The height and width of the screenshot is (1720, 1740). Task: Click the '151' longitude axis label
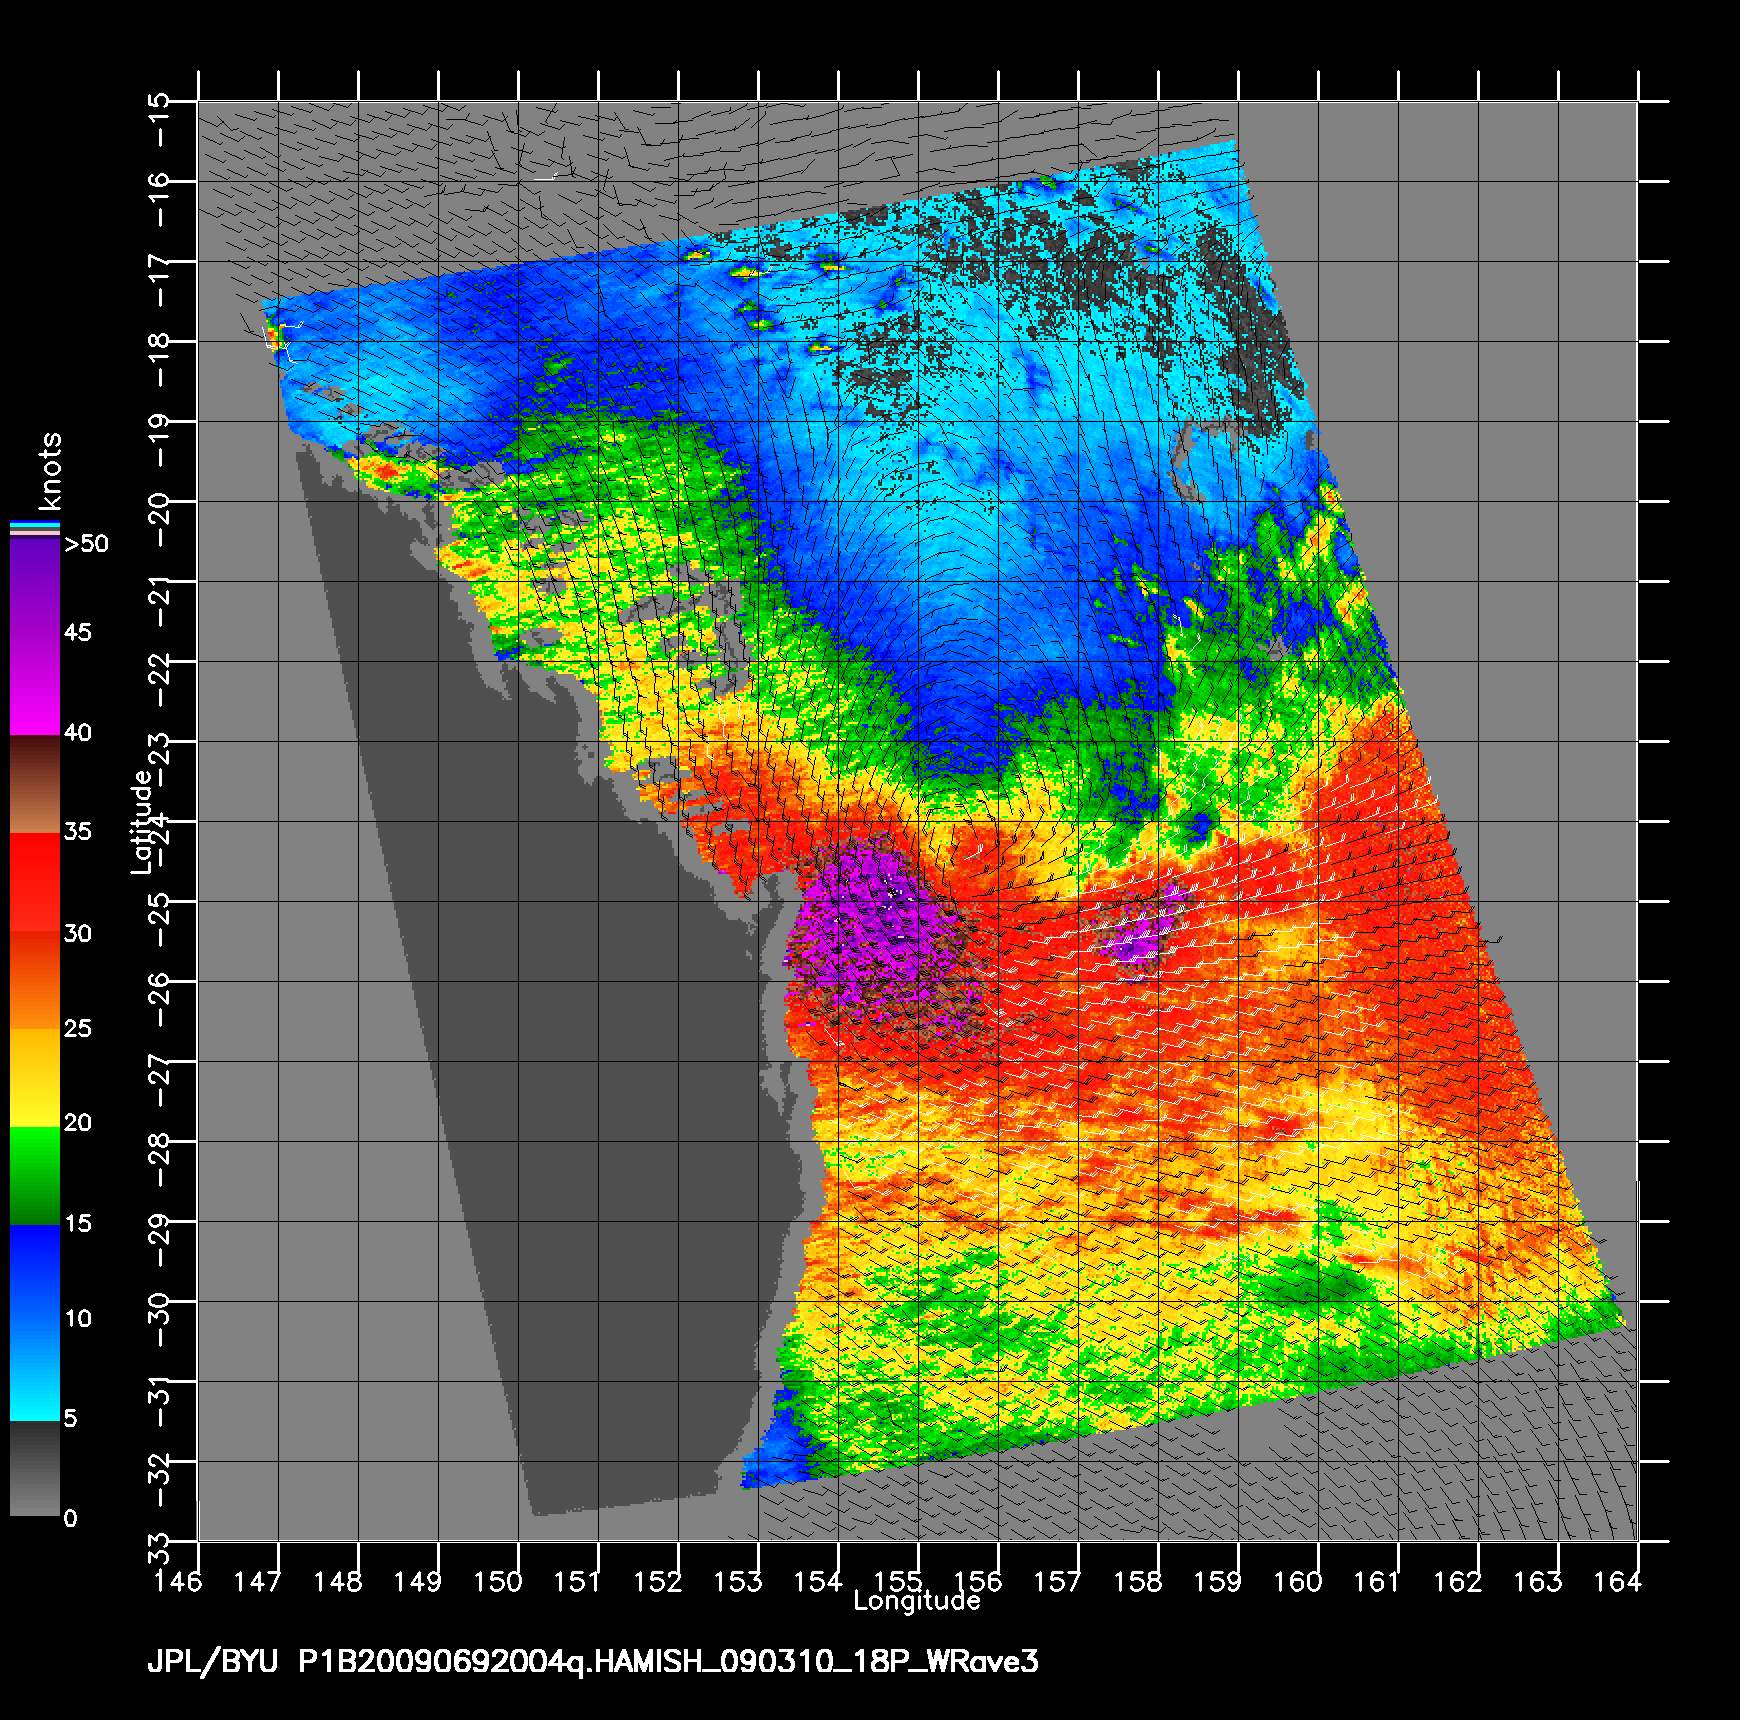coord(578,1581)
